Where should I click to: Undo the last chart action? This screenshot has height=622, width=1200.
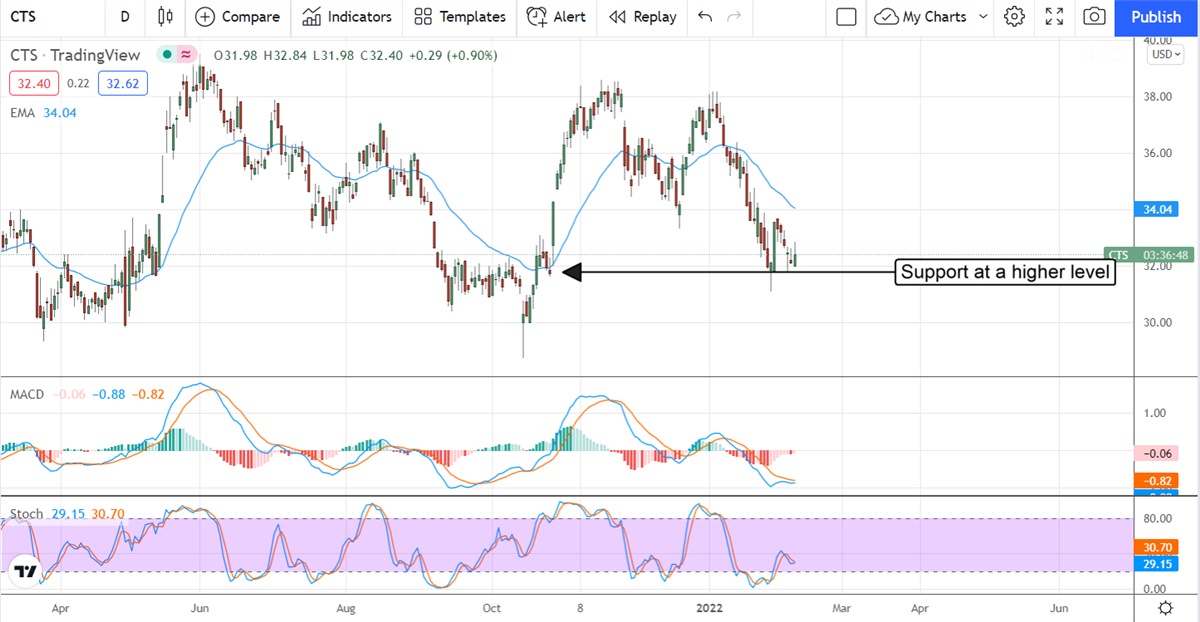point(705,17)
